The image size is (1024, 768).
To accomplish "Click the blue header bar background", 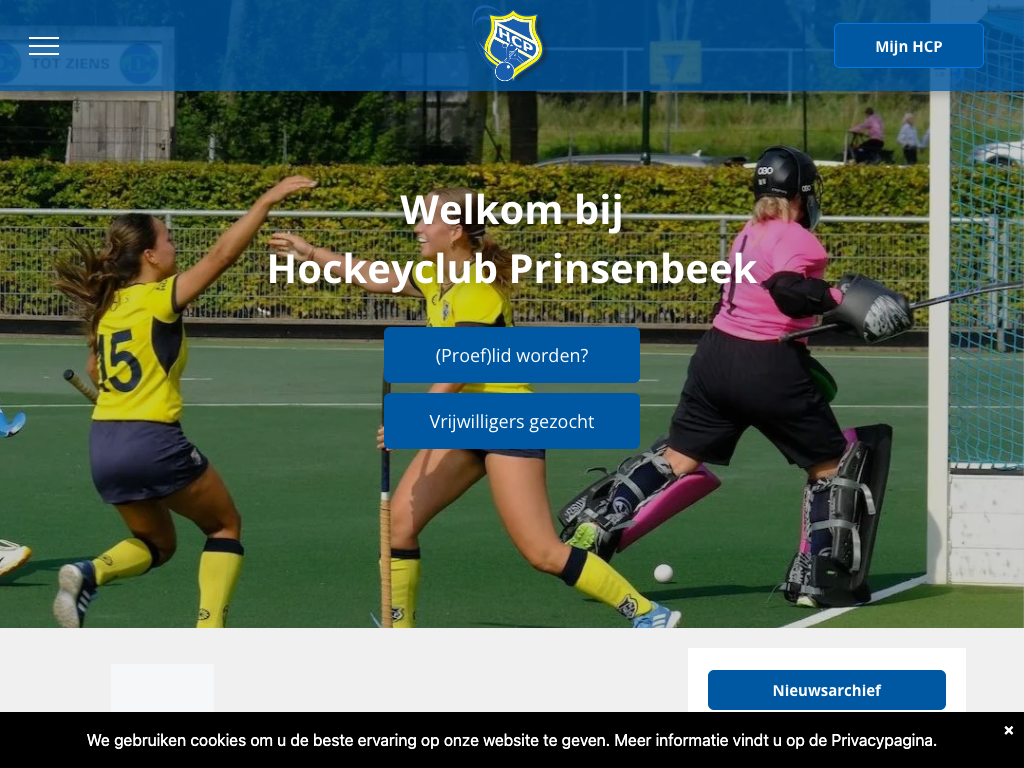I will (327, 46).
